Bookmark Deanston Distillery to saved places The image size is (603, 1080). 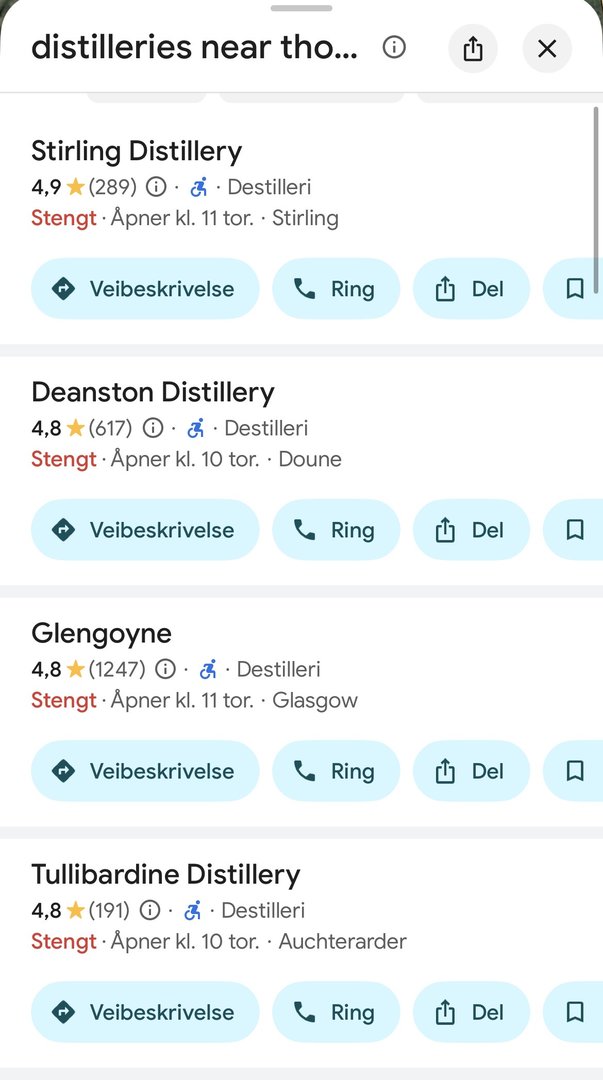pyautogui.click(x=575, y=530)
